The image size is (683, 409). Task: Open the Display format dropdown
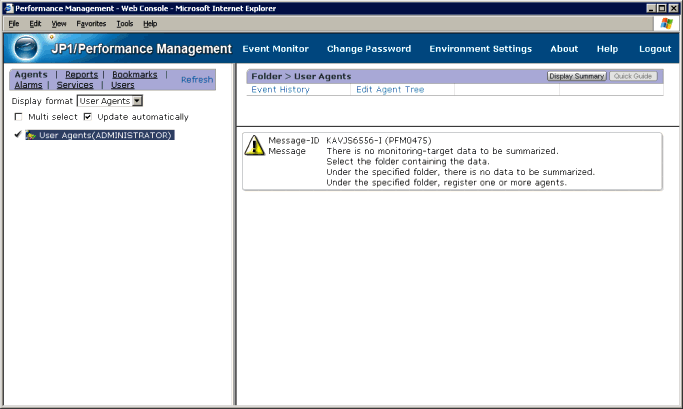click(110, 101)
